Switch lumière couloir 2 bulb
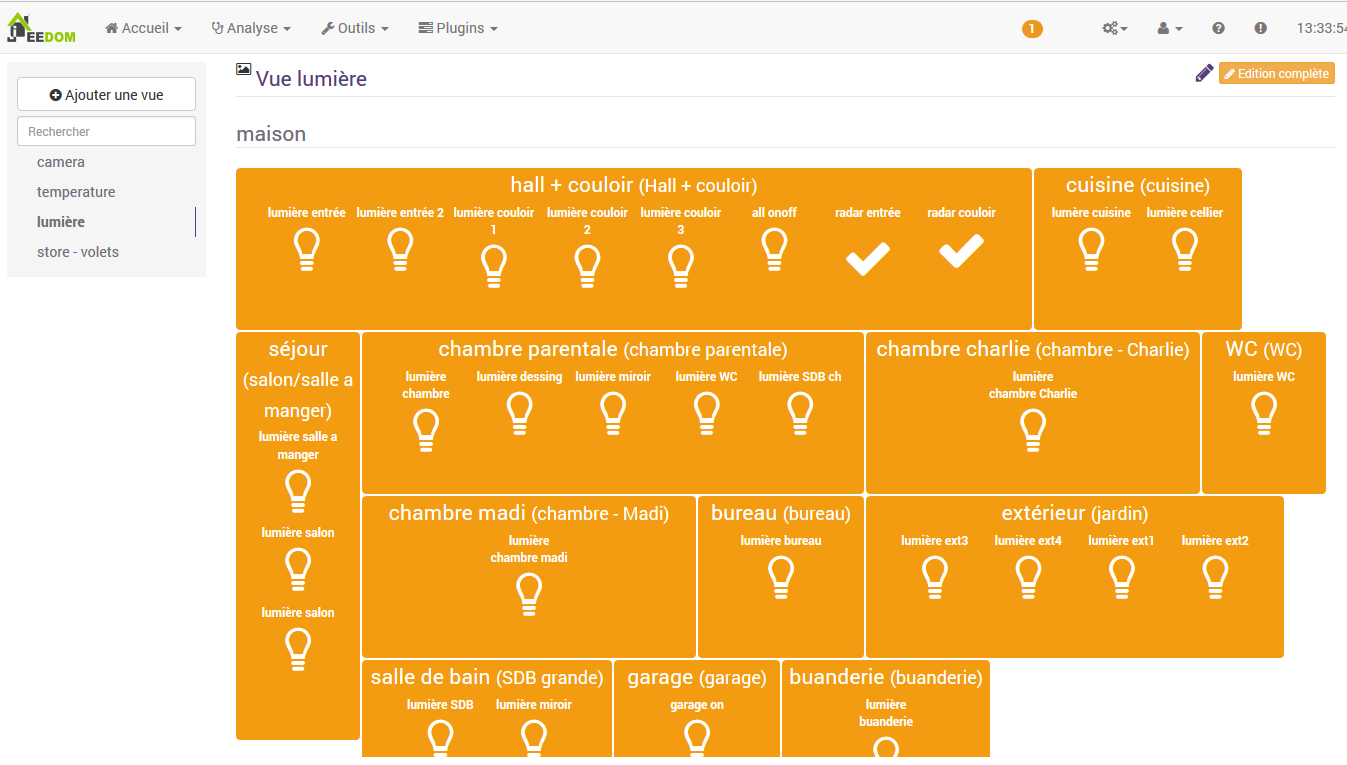Screen dimensions: 1347x765 (587, 266)
